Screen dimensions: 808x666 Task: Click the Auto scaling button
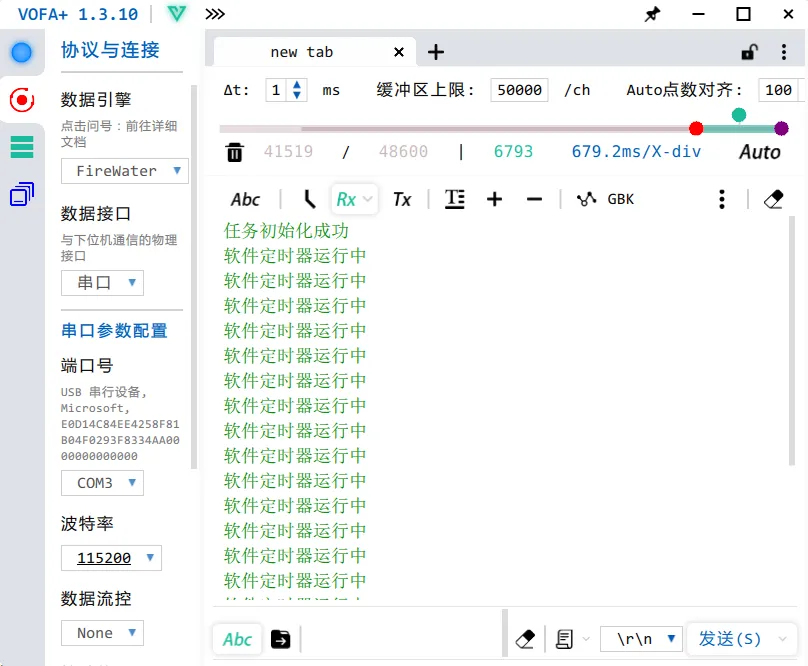[760, 151]
